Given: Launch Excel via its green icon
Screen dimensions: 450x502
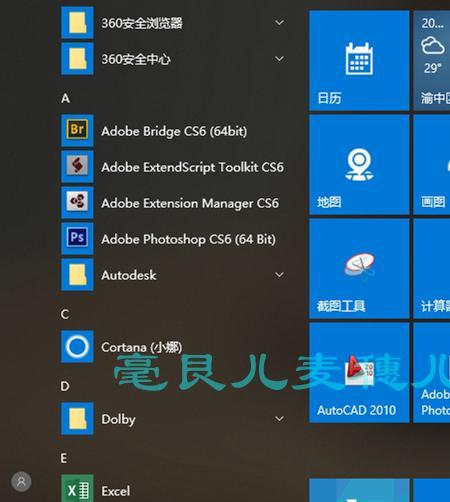Looking at the screenshot, I should click(x=77, y=488).
